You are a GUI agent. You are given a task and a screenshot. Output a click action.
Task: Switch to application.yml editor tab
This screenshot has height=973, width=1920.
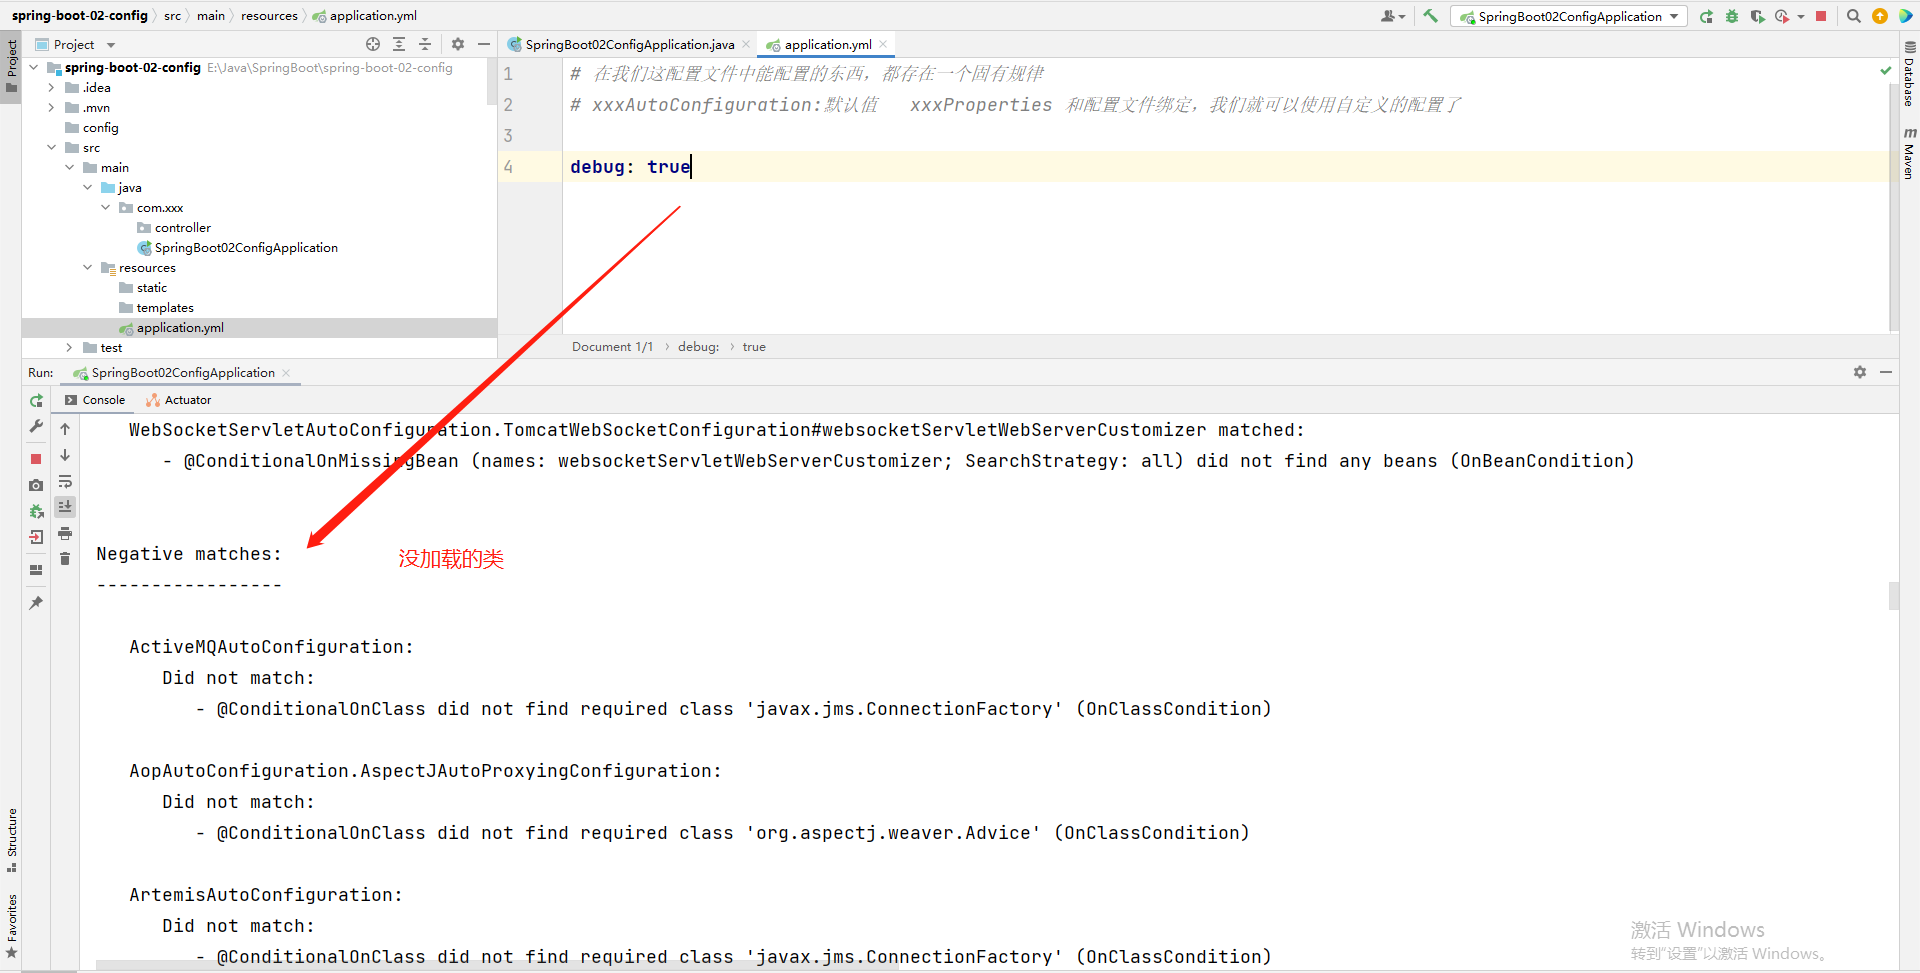pos(828,44)
